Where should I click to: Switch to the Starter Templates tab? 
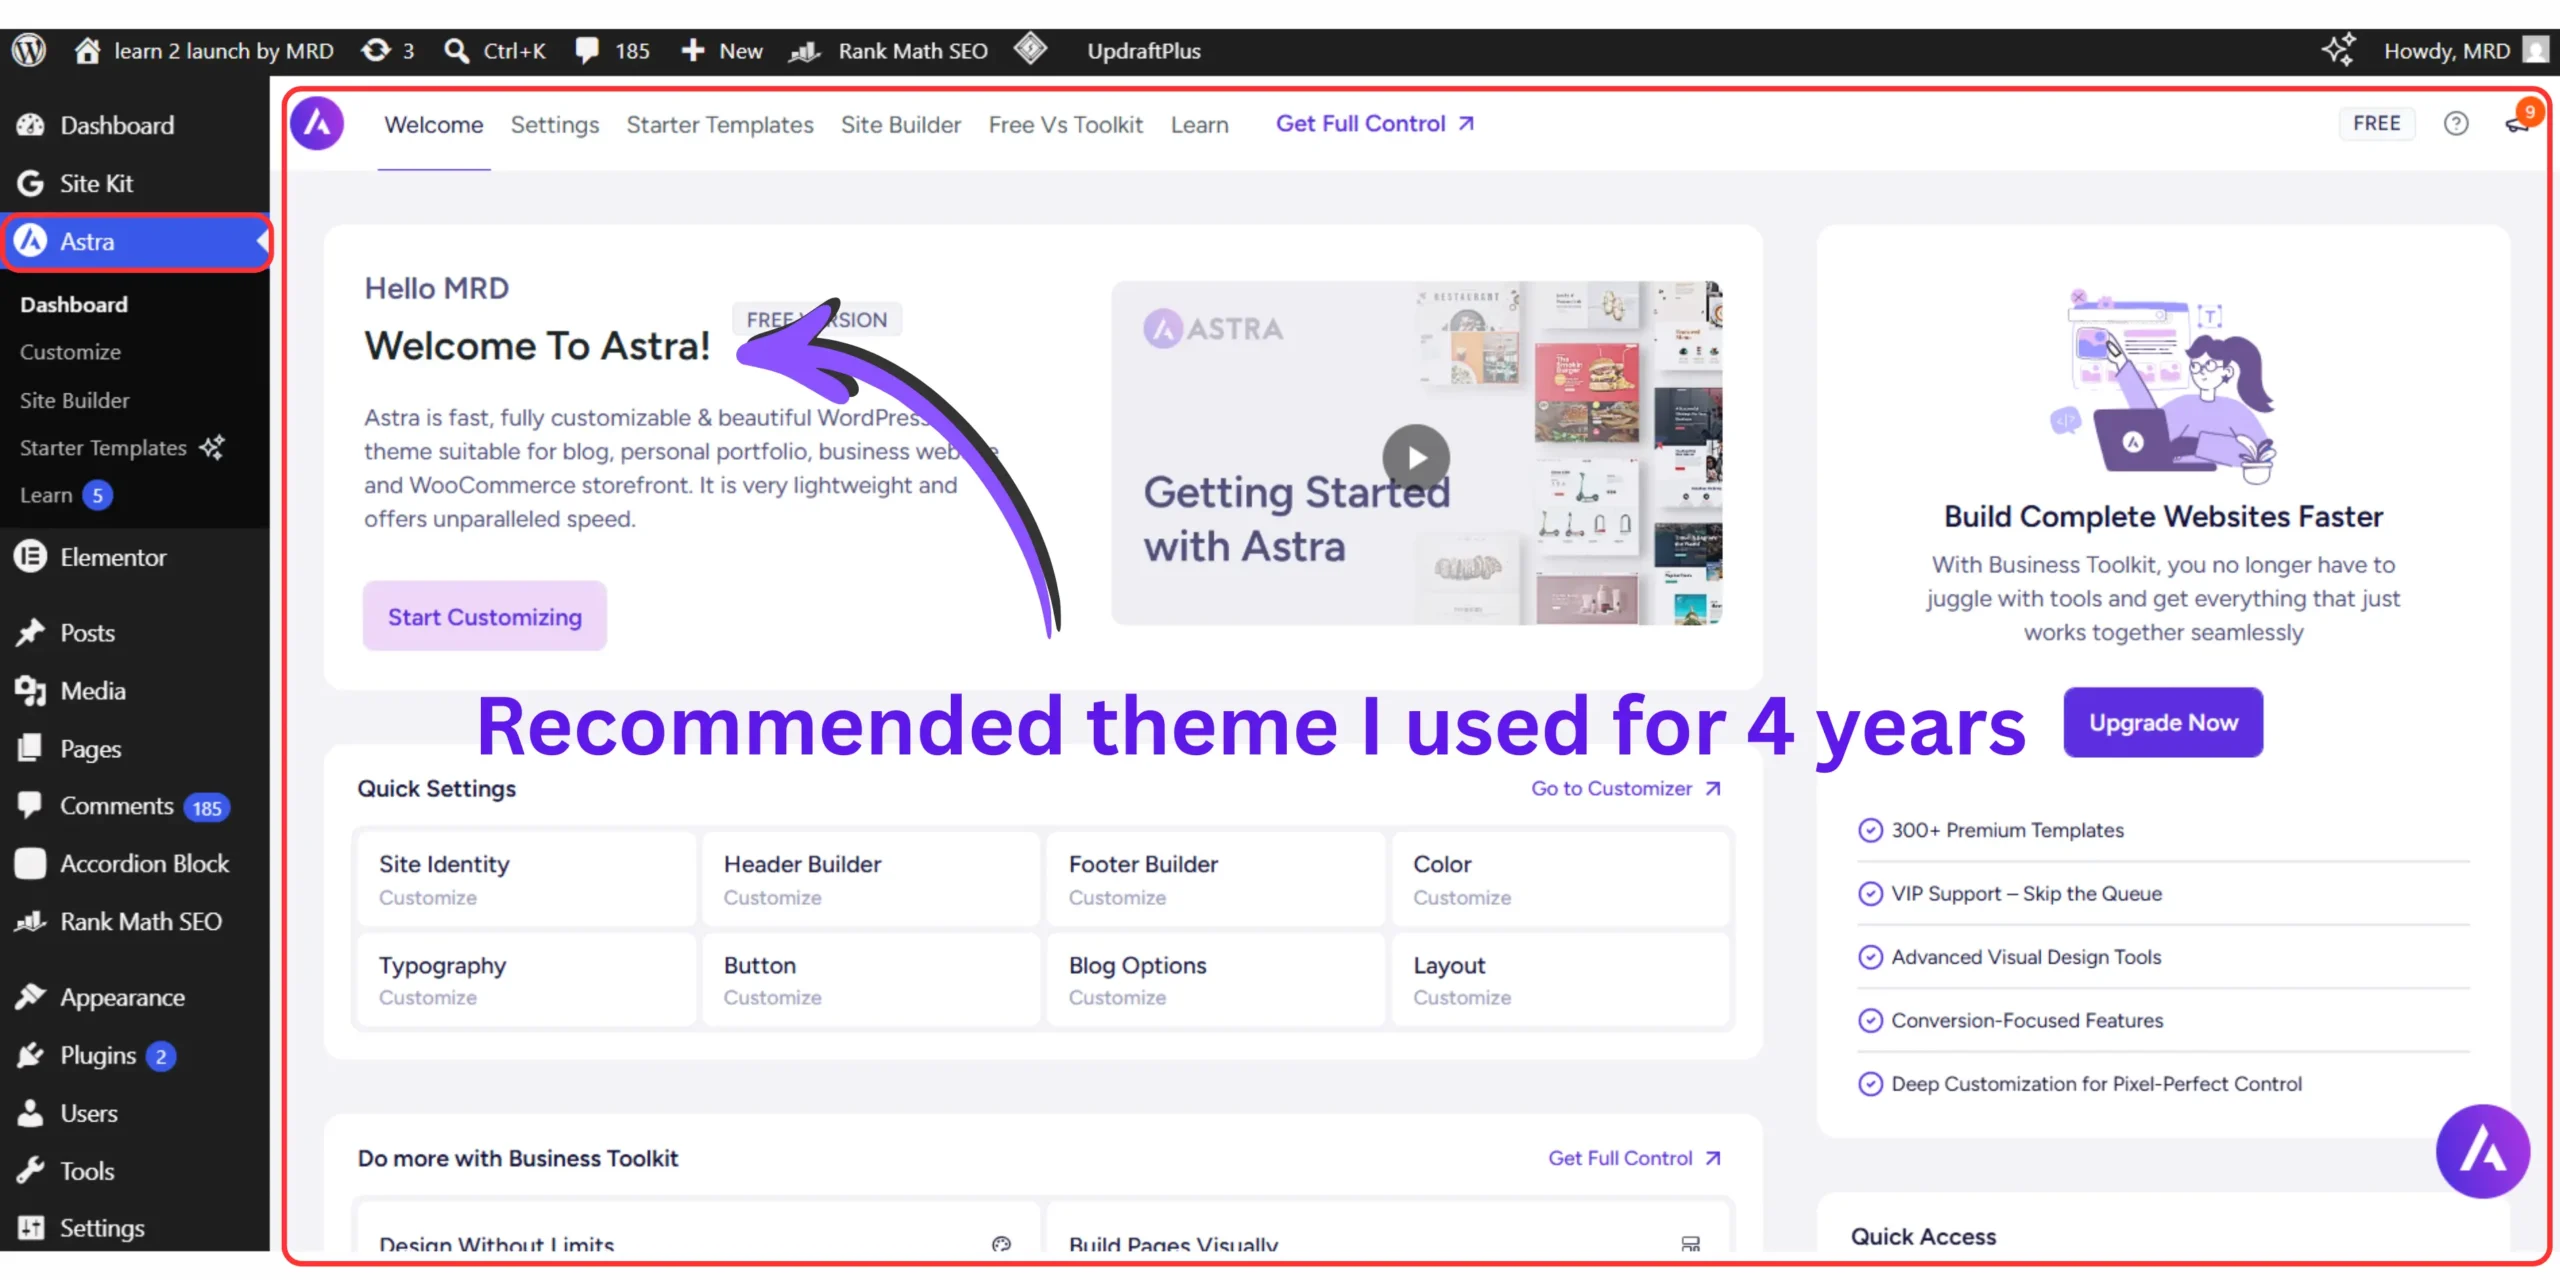[x=720, y=125]
